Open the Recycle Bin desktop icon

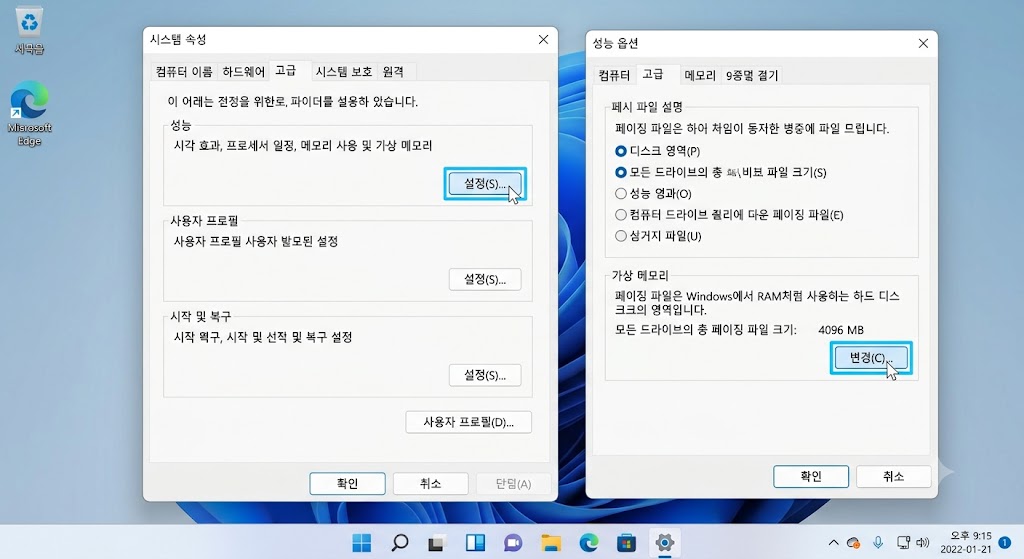tap(29, 30)
